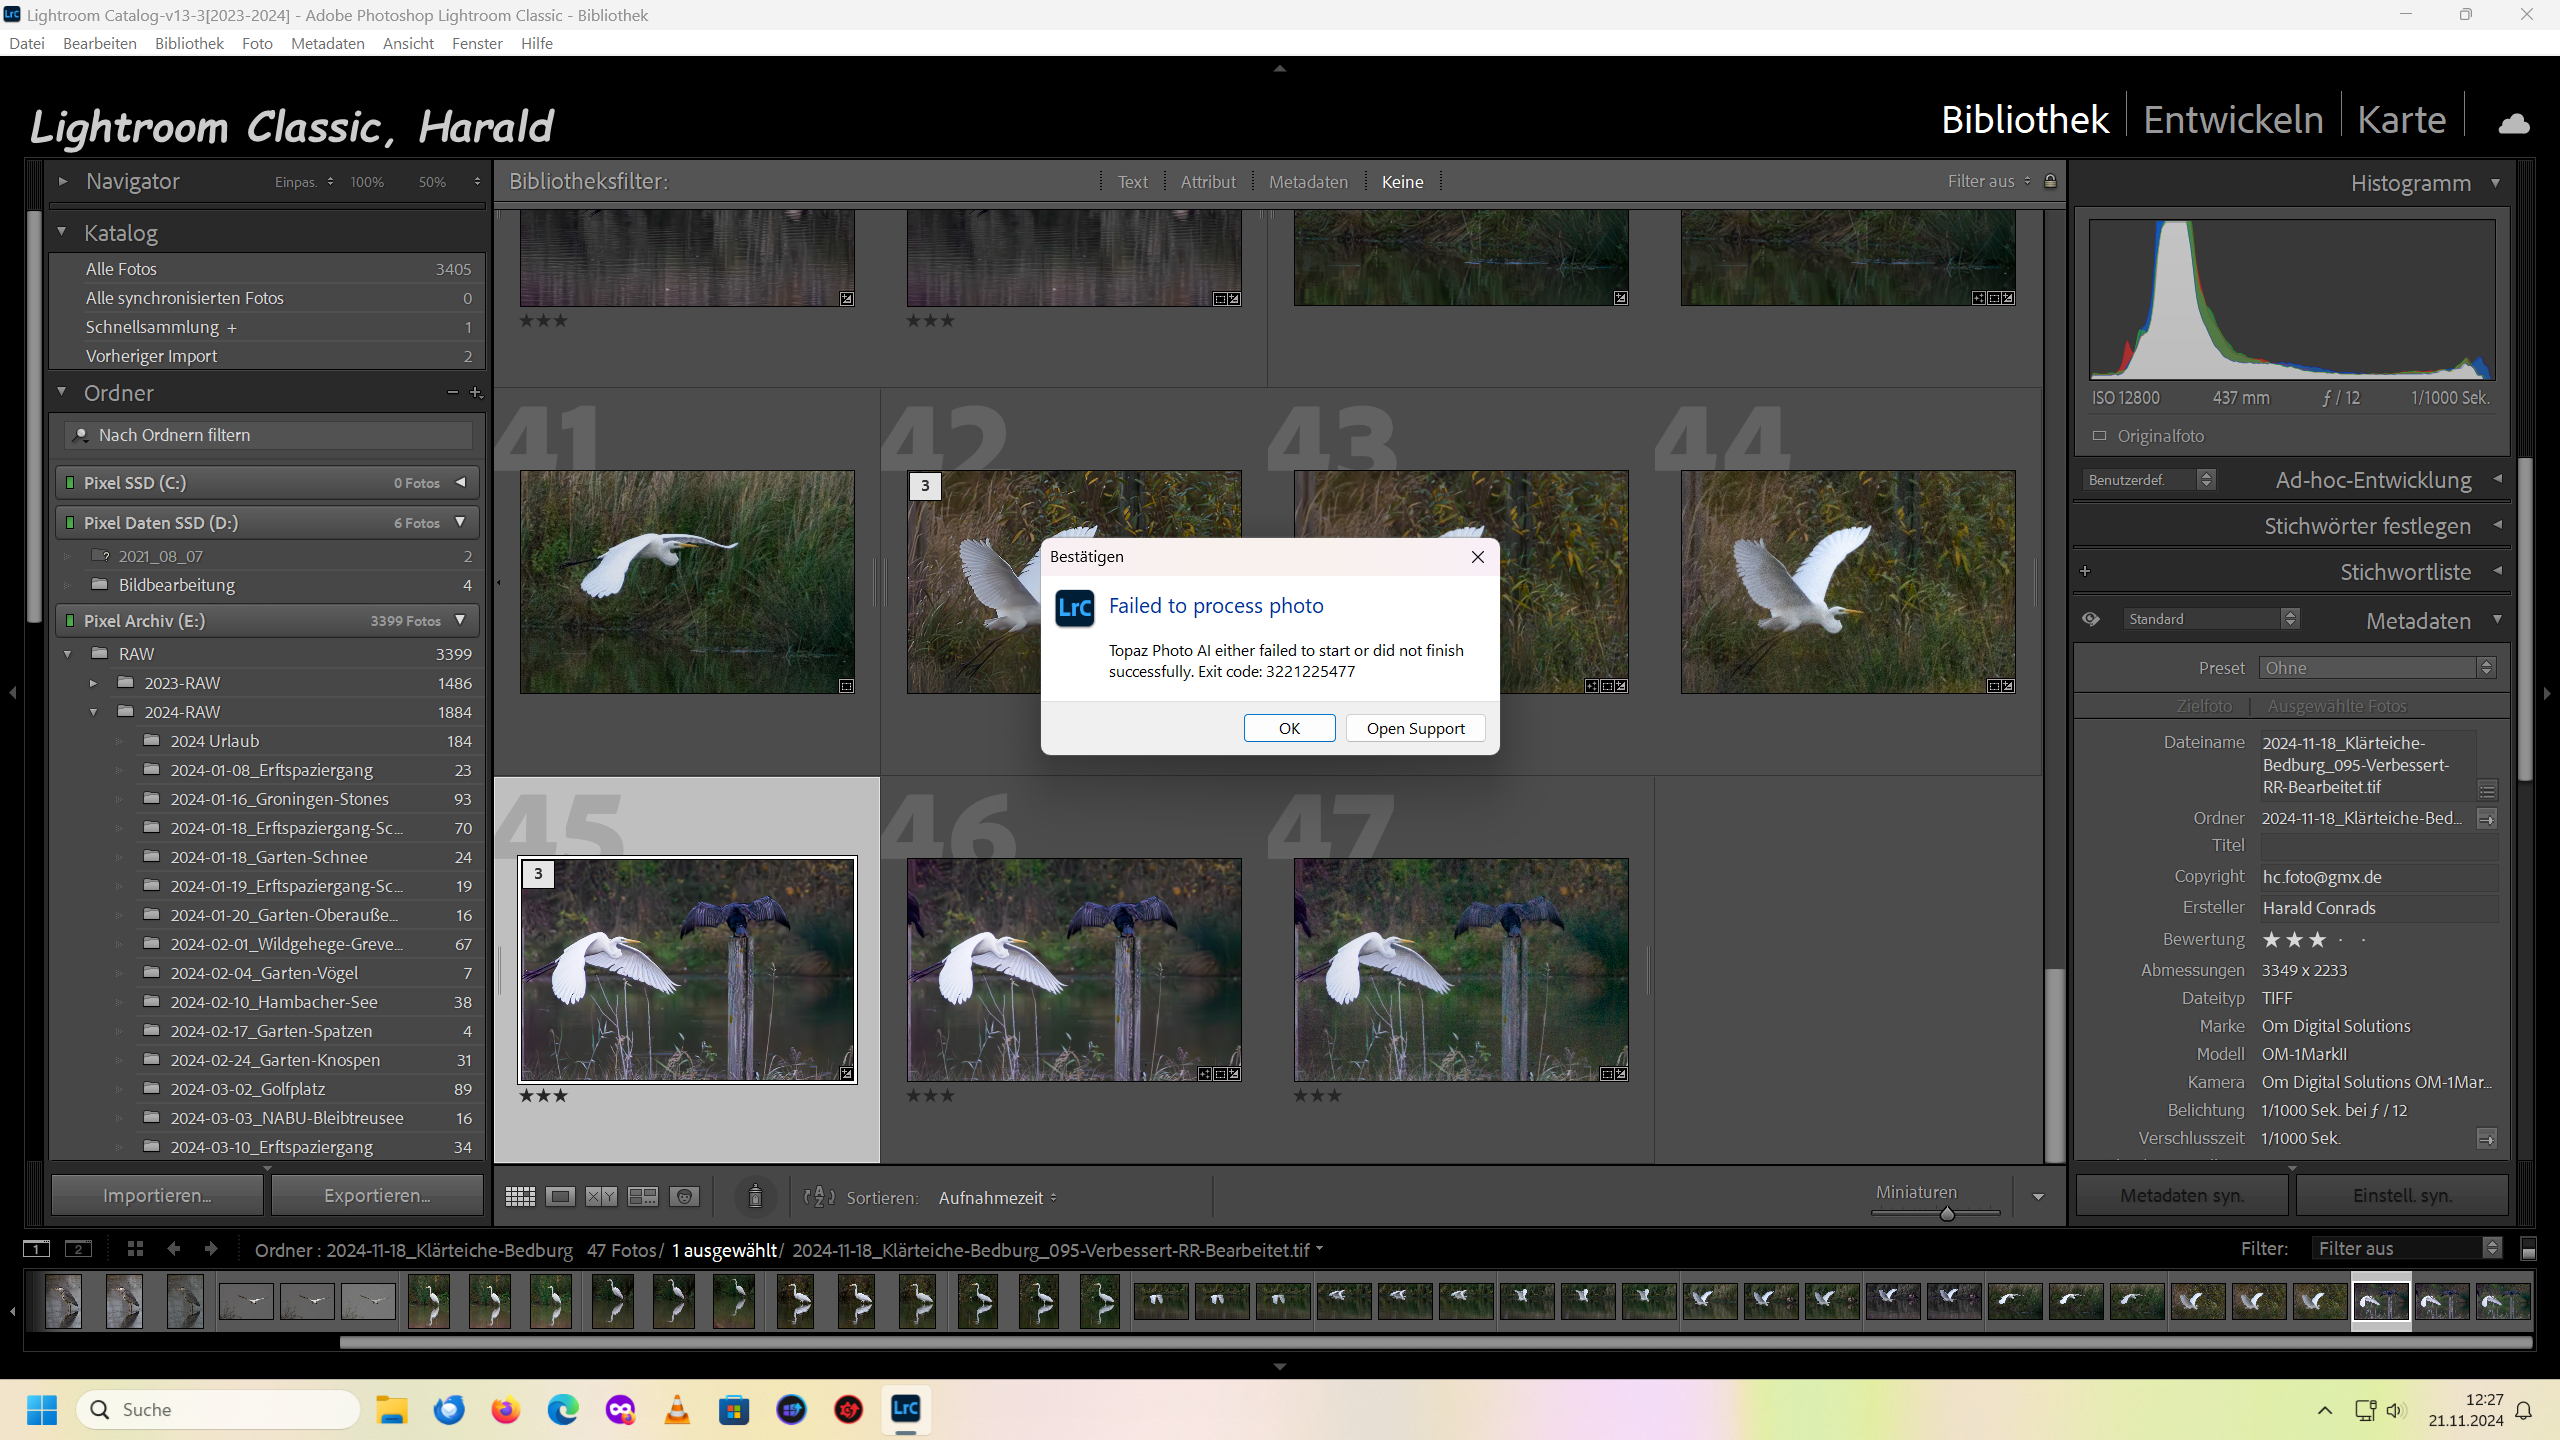Open the Metadaten menu
This screenshot has height=1440, width=2560.
pos(327,43)
